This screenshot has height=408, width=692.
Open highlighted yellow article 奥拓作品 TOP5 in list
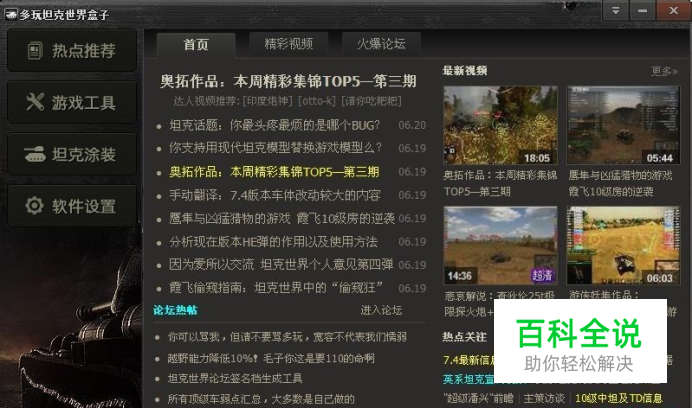point(274,172)
